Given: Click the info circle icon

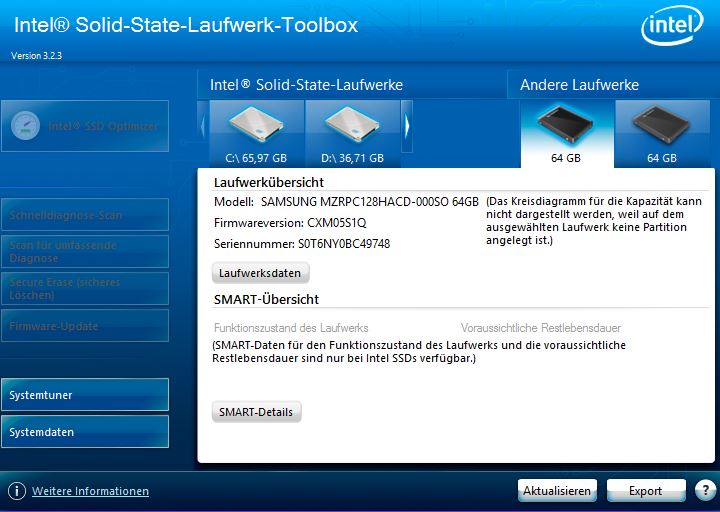Looking at the screenshot, I should [x=17, y=491].
